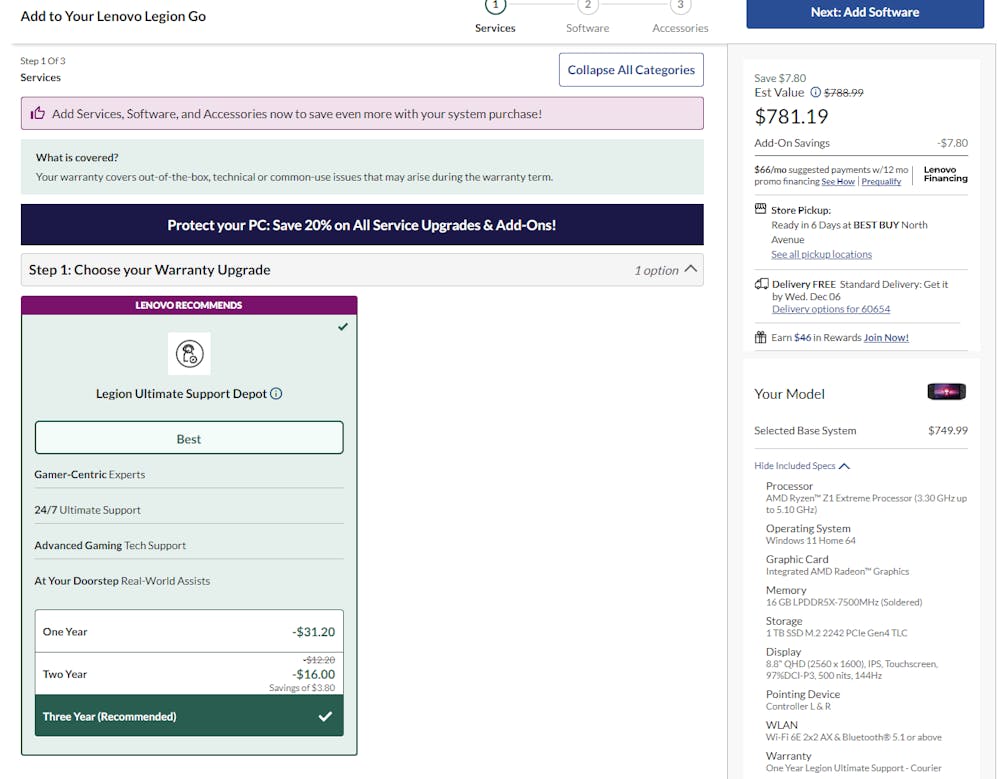The height and width of the screenshot is (779, 1000).
Task: Click the Next: Add Software button
Action: tap(865, 13)
